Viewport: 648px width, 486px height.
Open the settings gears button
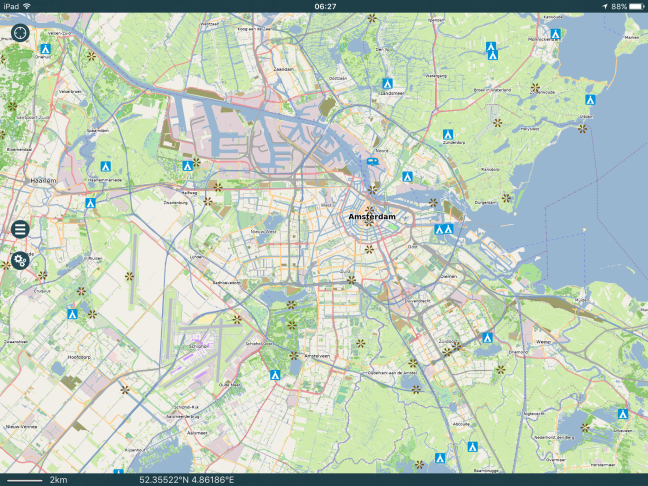pos(19,262)
